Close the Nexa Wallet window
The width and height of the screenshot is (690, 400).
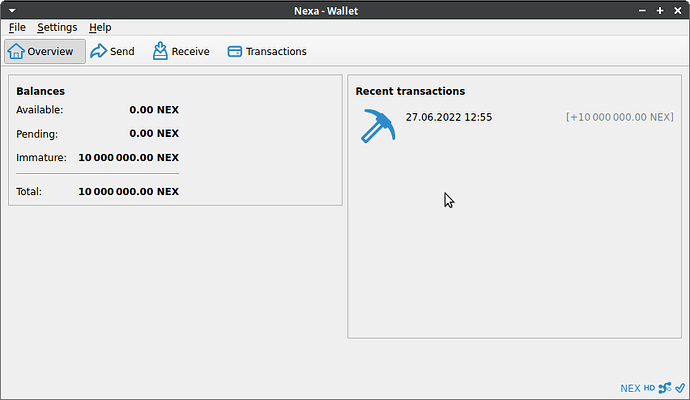tap(678, 11)
